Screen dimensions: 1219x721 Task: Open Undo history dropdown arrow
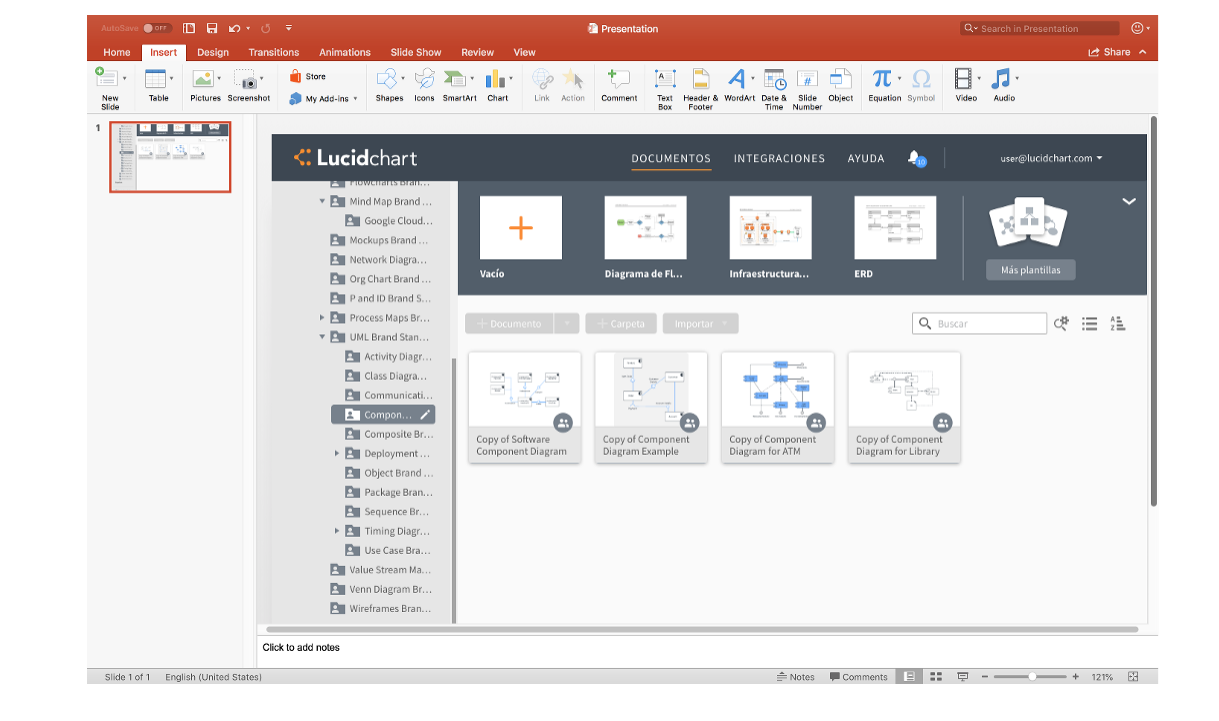coord(249,28)
